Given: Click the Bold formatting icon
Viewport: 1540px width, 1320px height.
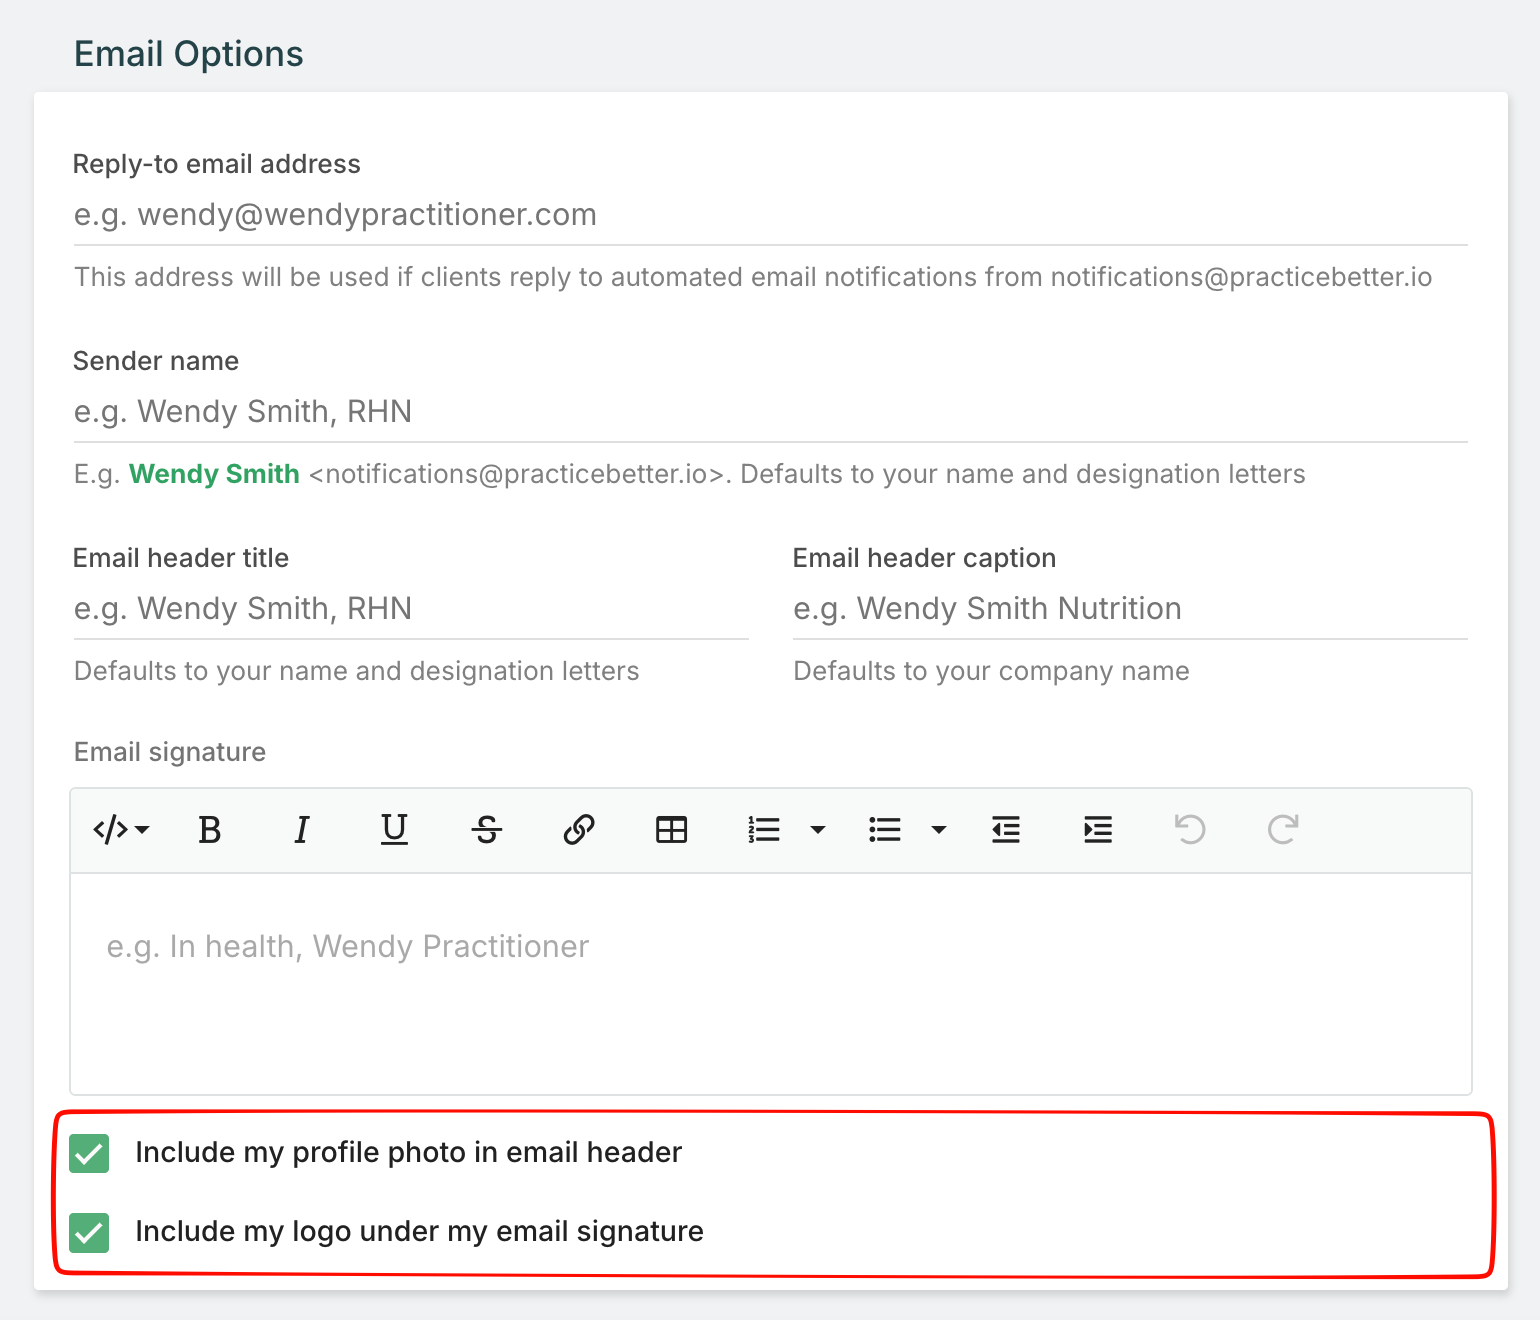Looking at the screenshot, I should click(x=209, y=830).
